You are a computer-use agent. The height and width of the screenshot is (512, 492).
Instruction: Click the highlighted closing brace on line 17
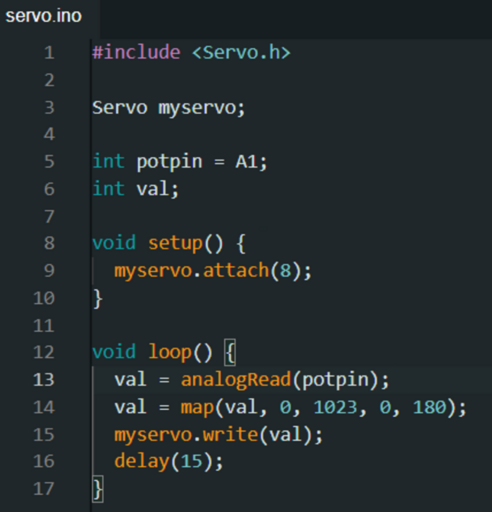coord(98,489)
